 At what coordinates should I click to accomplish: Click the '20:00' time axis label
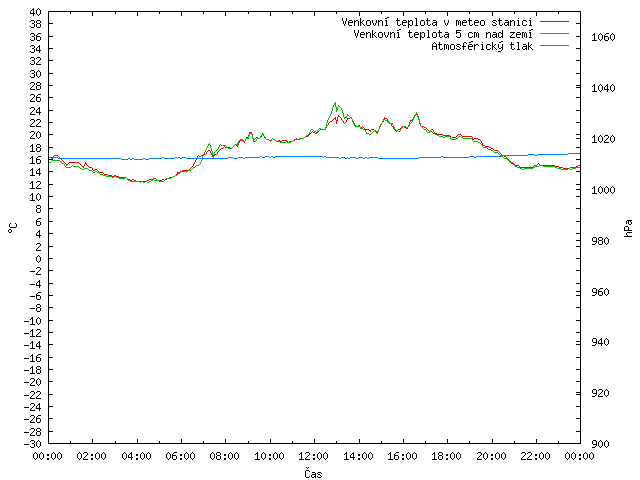[491, 456]
